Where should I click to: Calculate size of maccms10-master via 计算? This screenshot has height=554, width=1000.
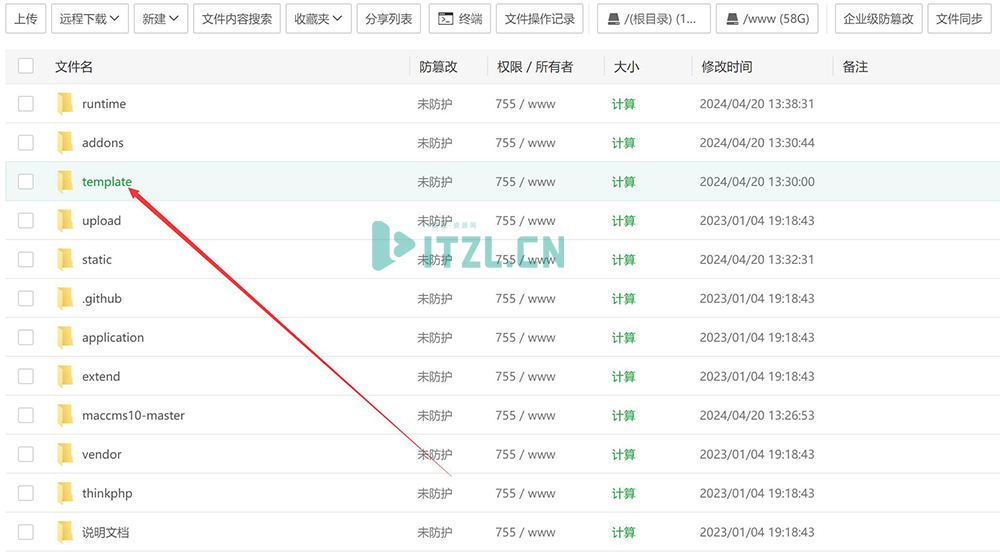[623, 416]
